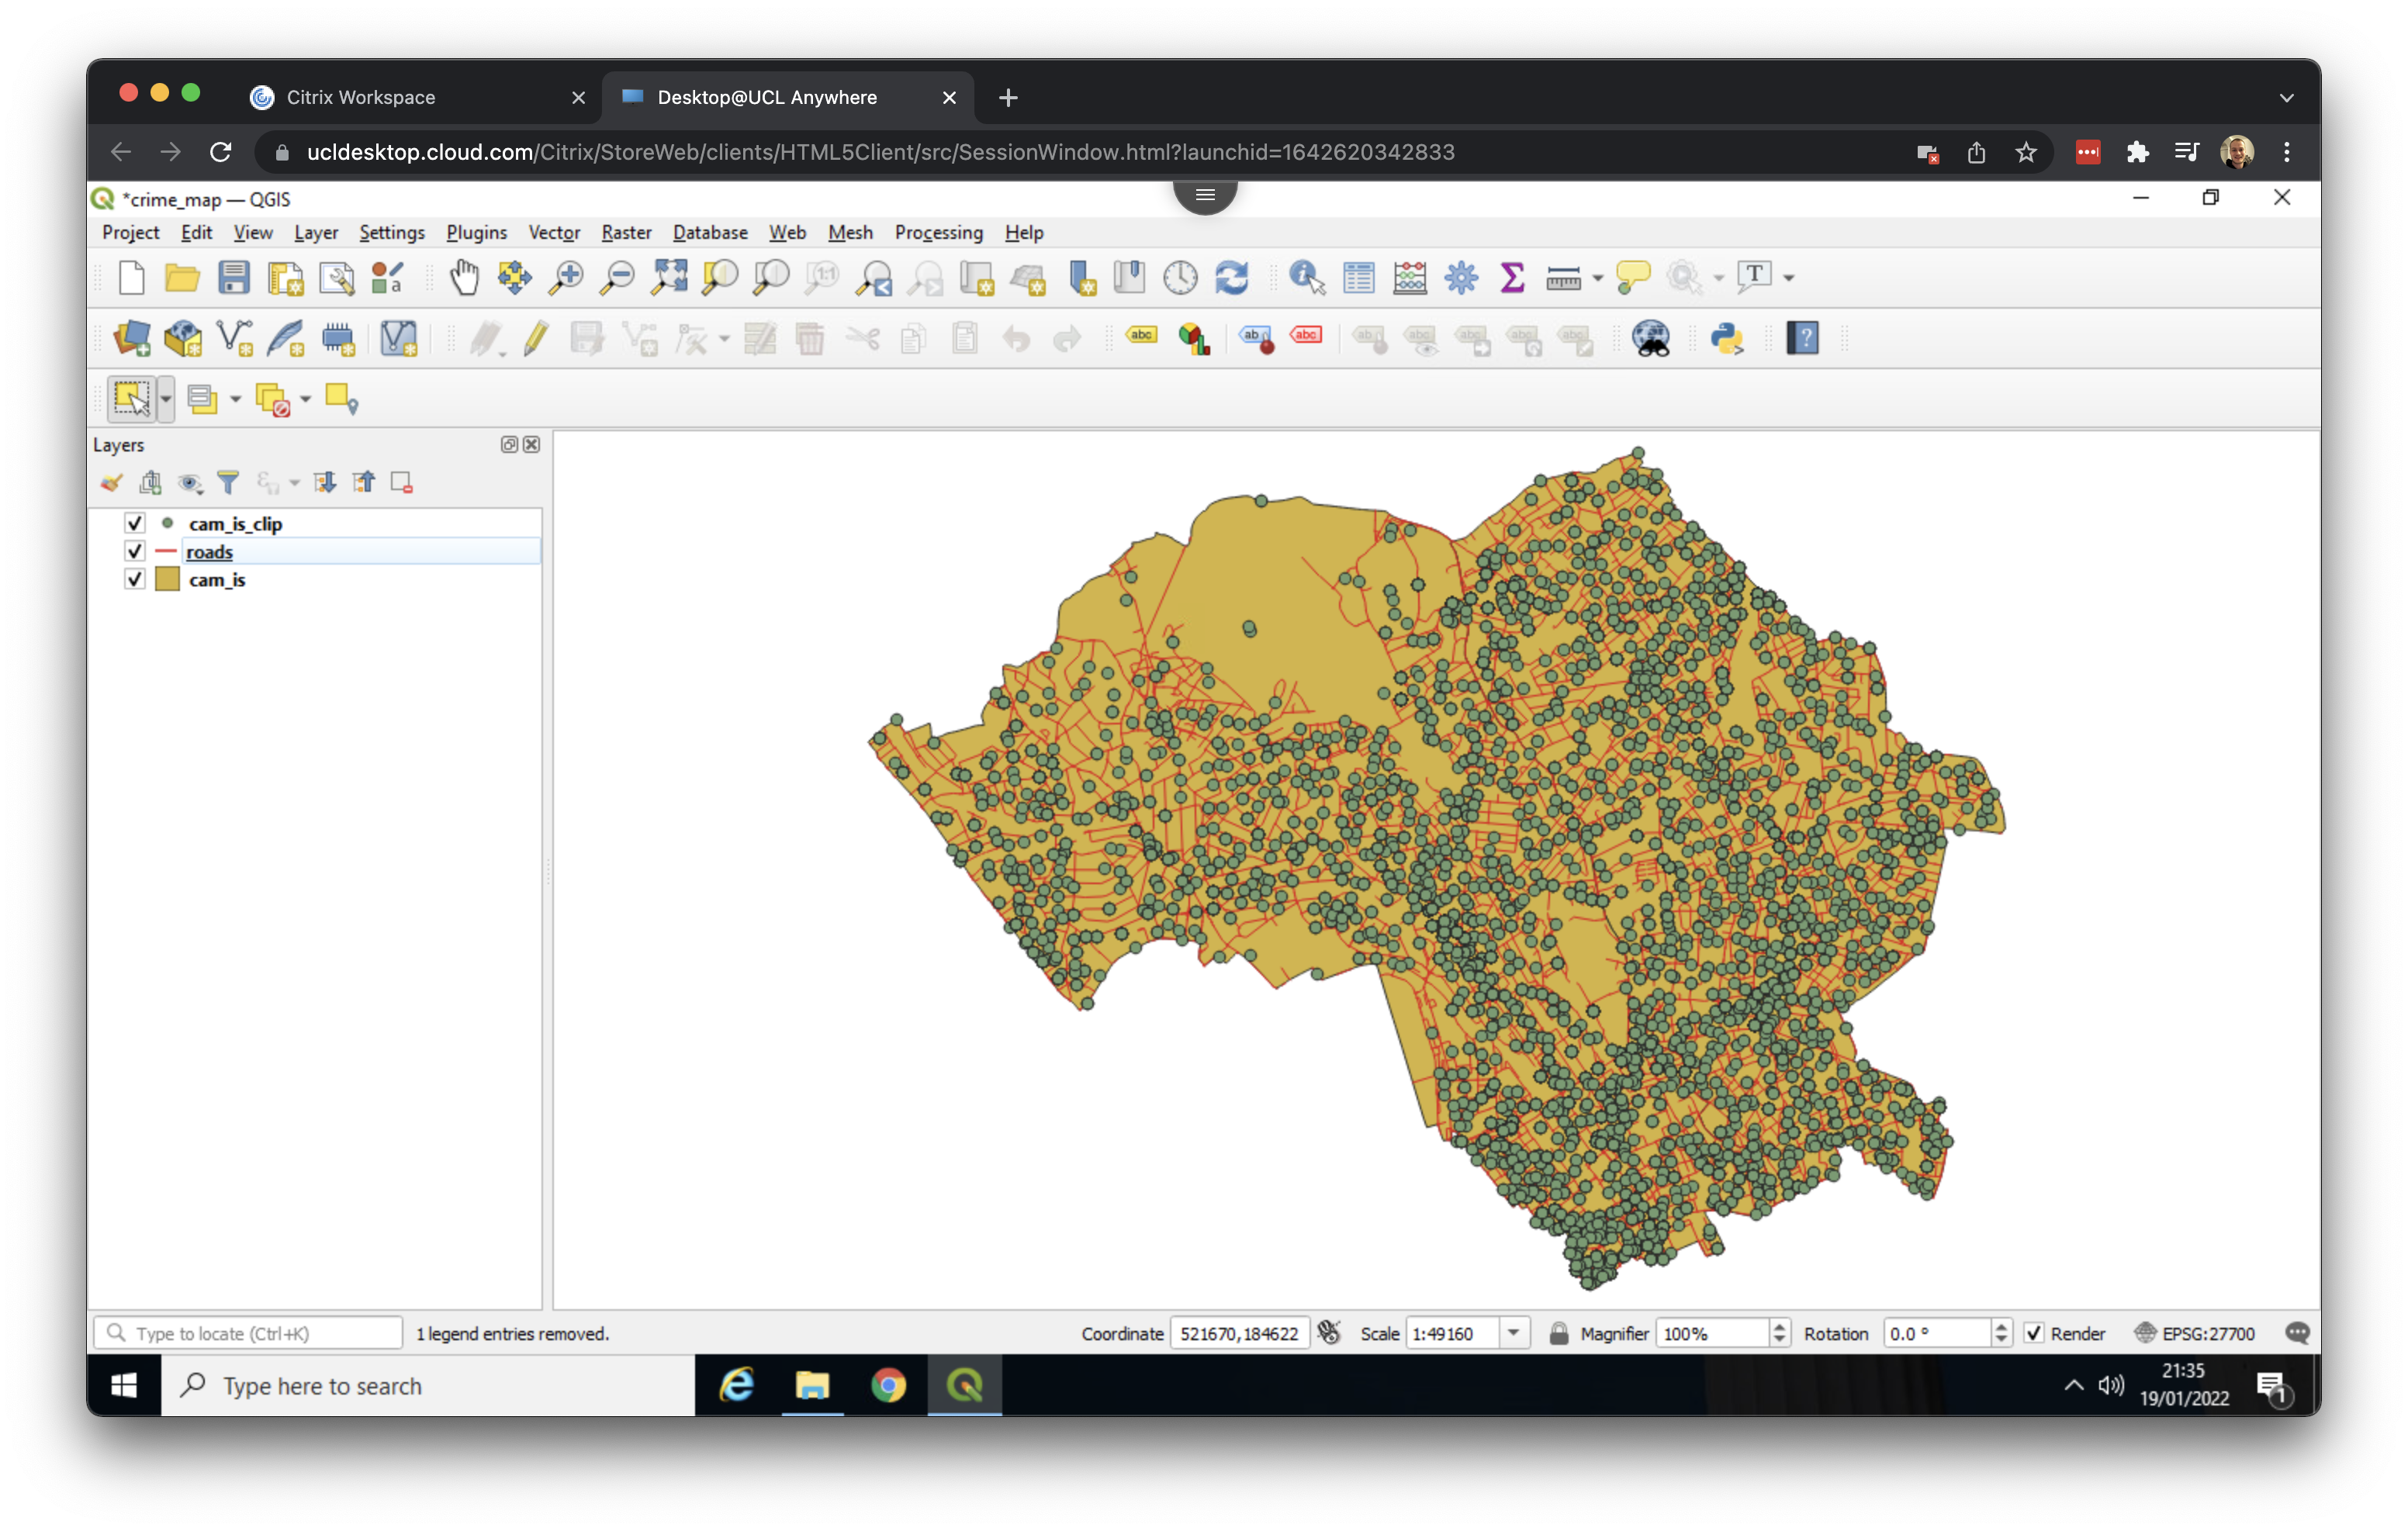Open the Processing Toolbox gear icon
Image resolution: width=2408 pixels, height=1531 pixels.
[1461, 278]
